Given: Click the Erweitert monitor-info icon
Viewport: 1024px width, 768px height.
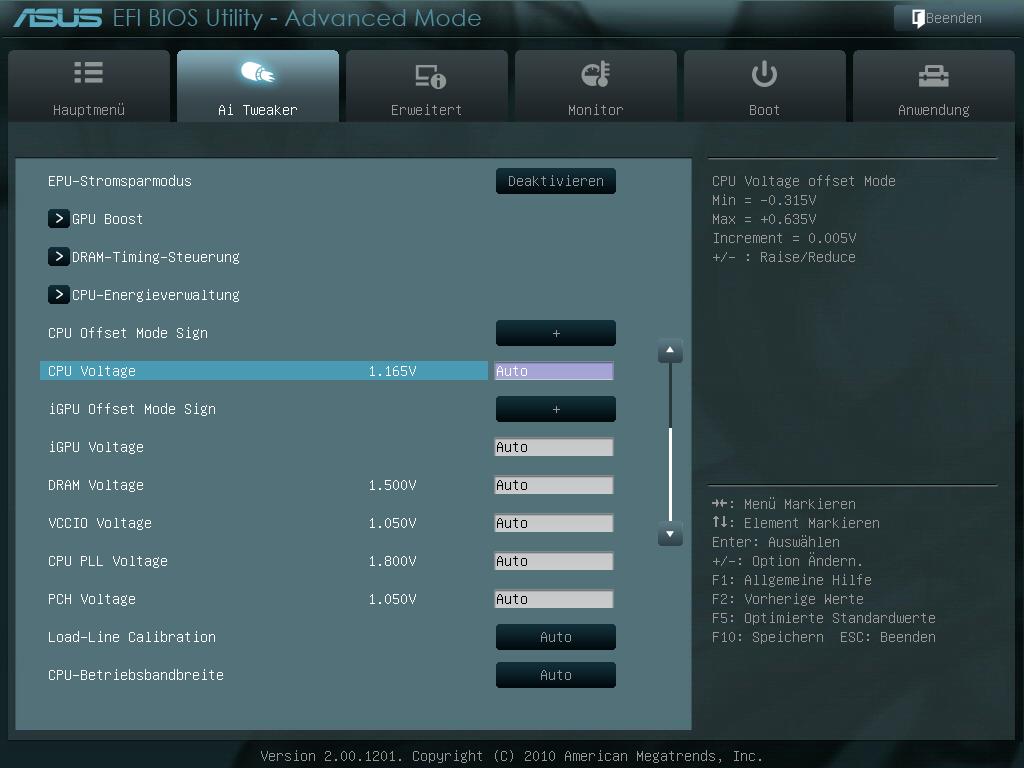Looking at the screenshot, I should point(430,76).
